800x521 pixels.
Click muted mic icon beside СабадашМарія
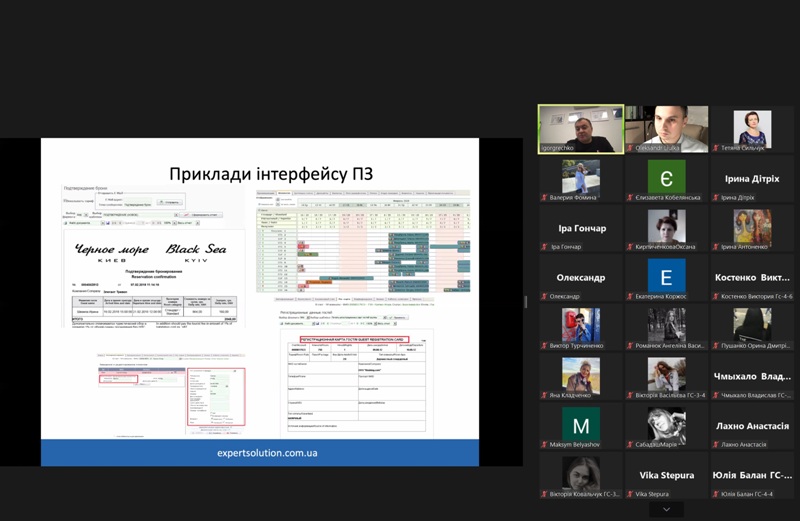631,445
